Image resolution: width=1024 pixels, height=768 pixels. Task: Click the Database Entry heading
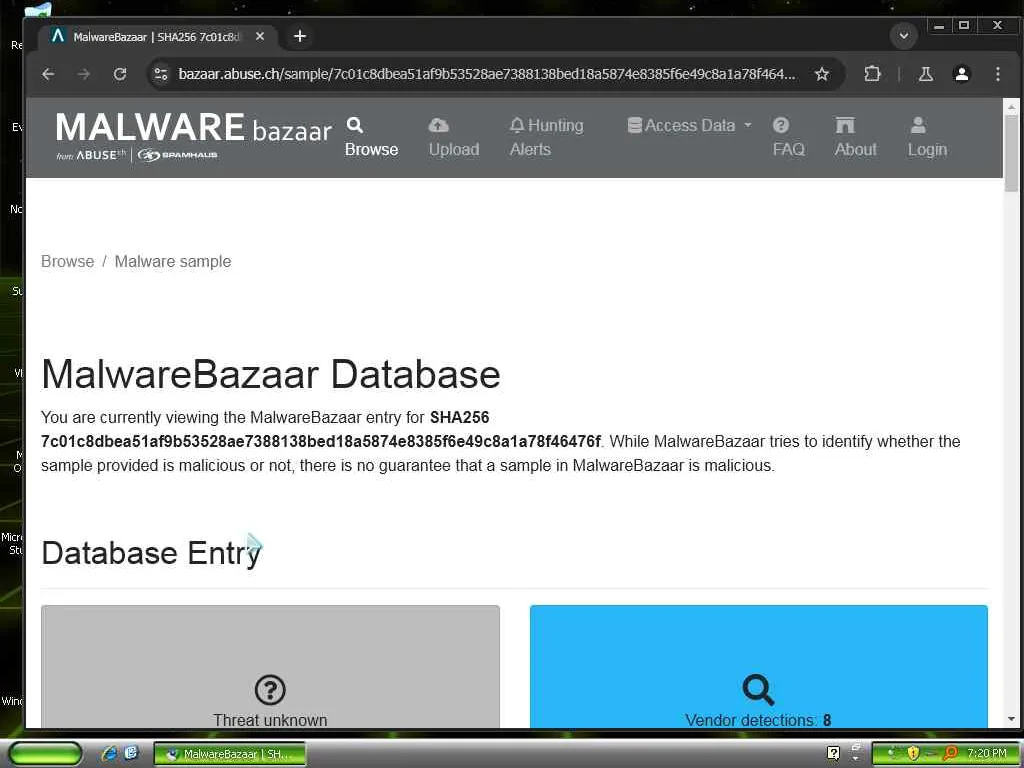click(151, 553)
